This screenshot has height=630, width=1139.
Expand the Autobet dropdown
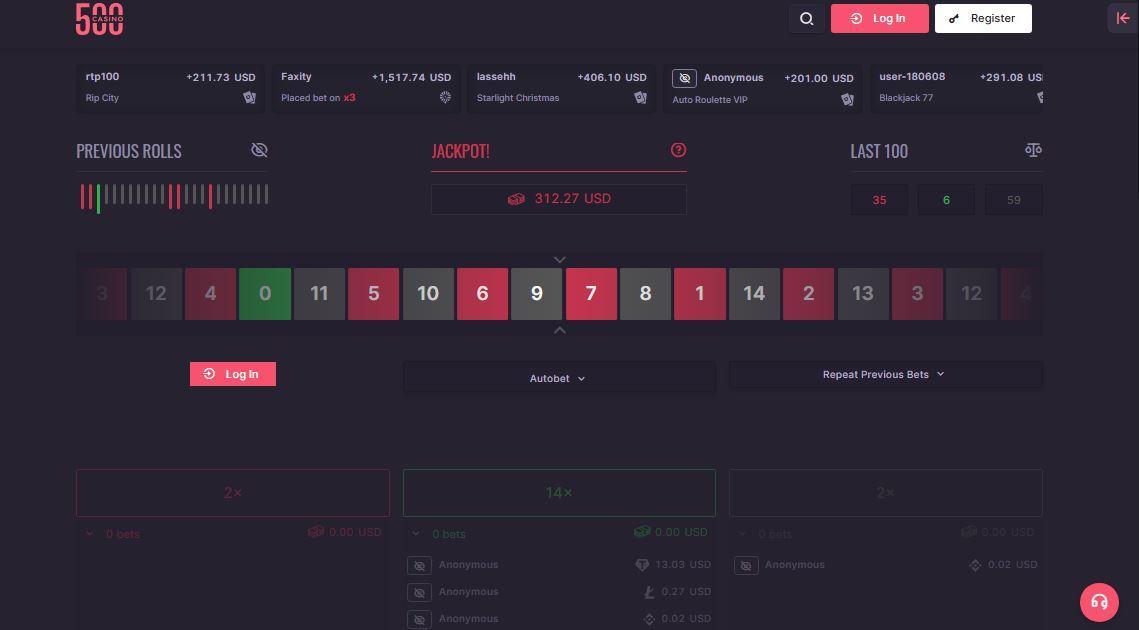tap(559, 378)
